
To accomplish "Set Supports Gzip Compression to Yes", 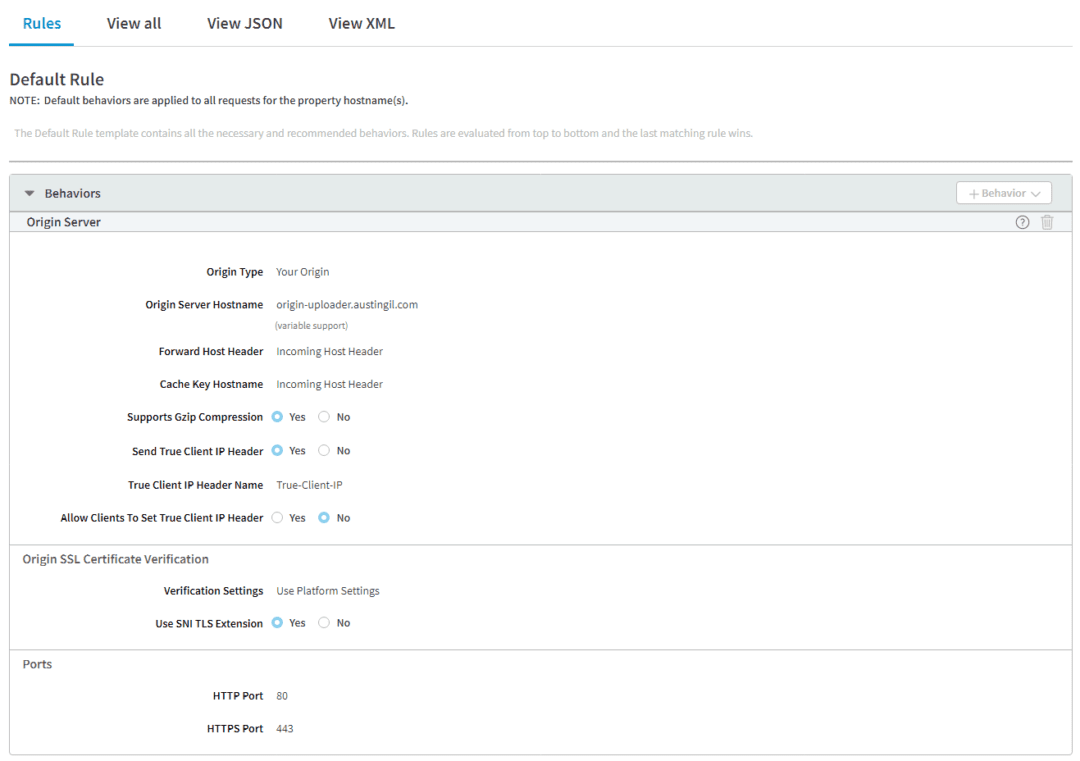I will pos(278,417).
